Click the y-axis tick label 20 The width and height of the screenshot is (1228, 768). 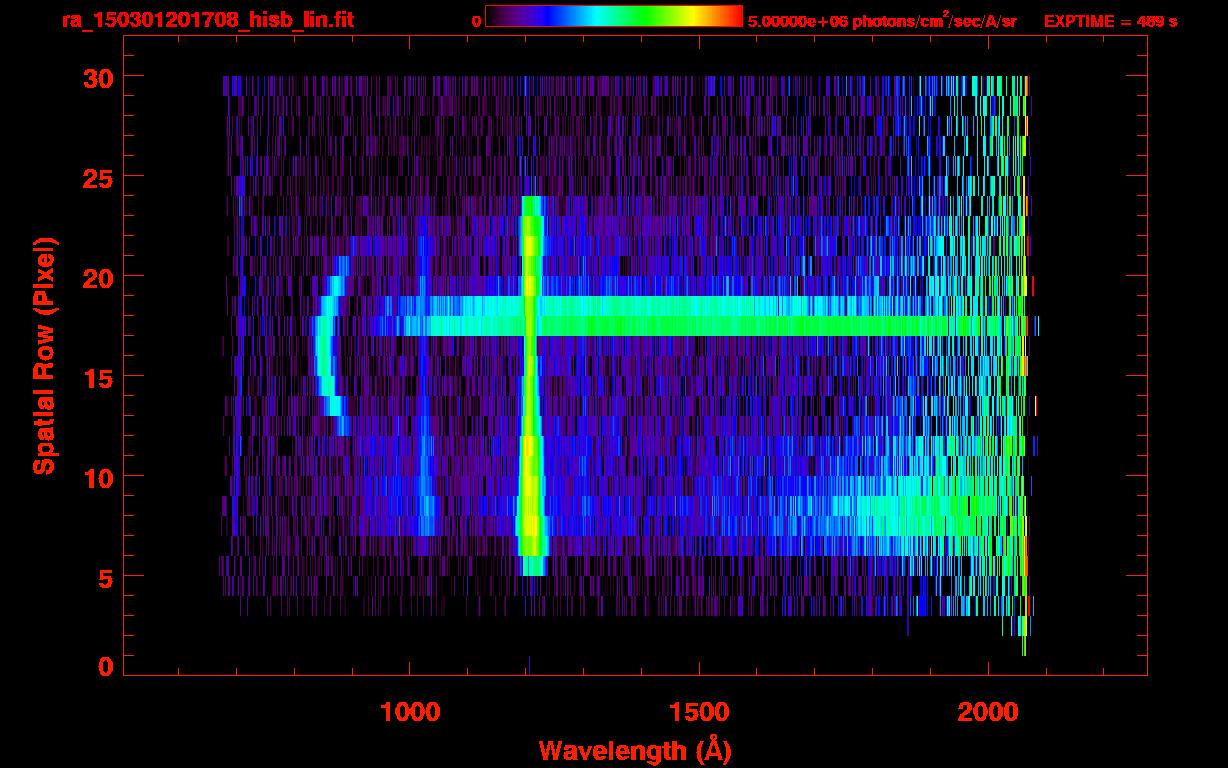click(x=97, y=277)
